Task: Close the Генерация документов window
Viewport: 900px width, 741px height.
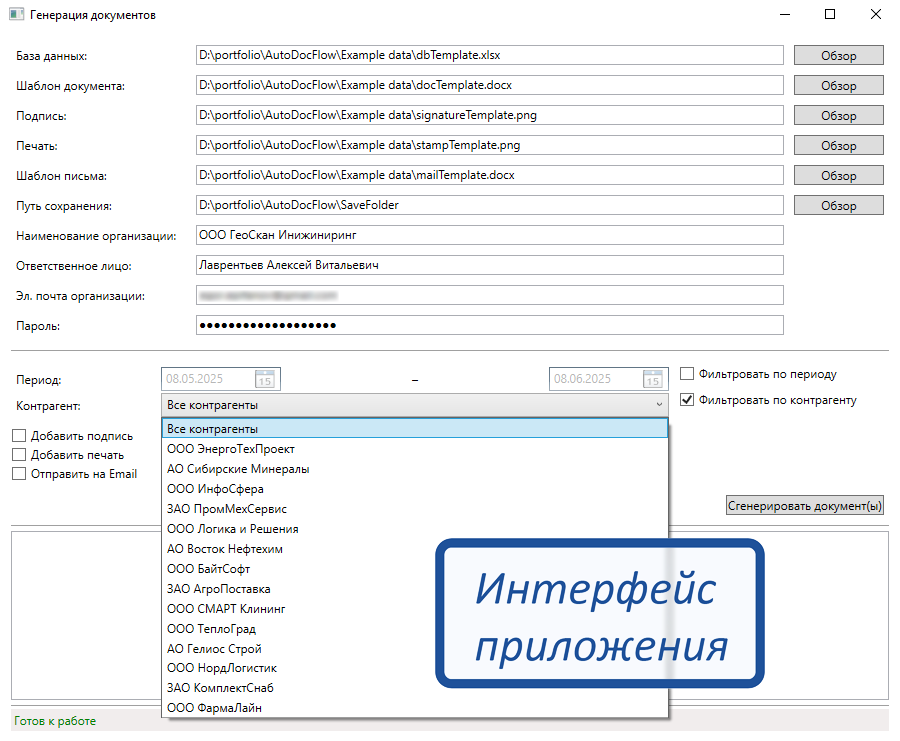Action: (x=875, y=14)
